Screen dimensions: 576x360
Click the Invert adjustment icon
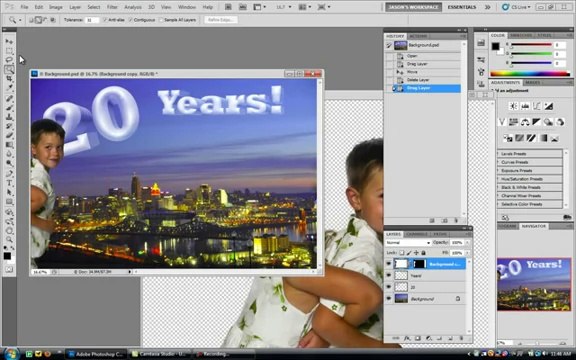pyautogui.click(x=508, y=138)
